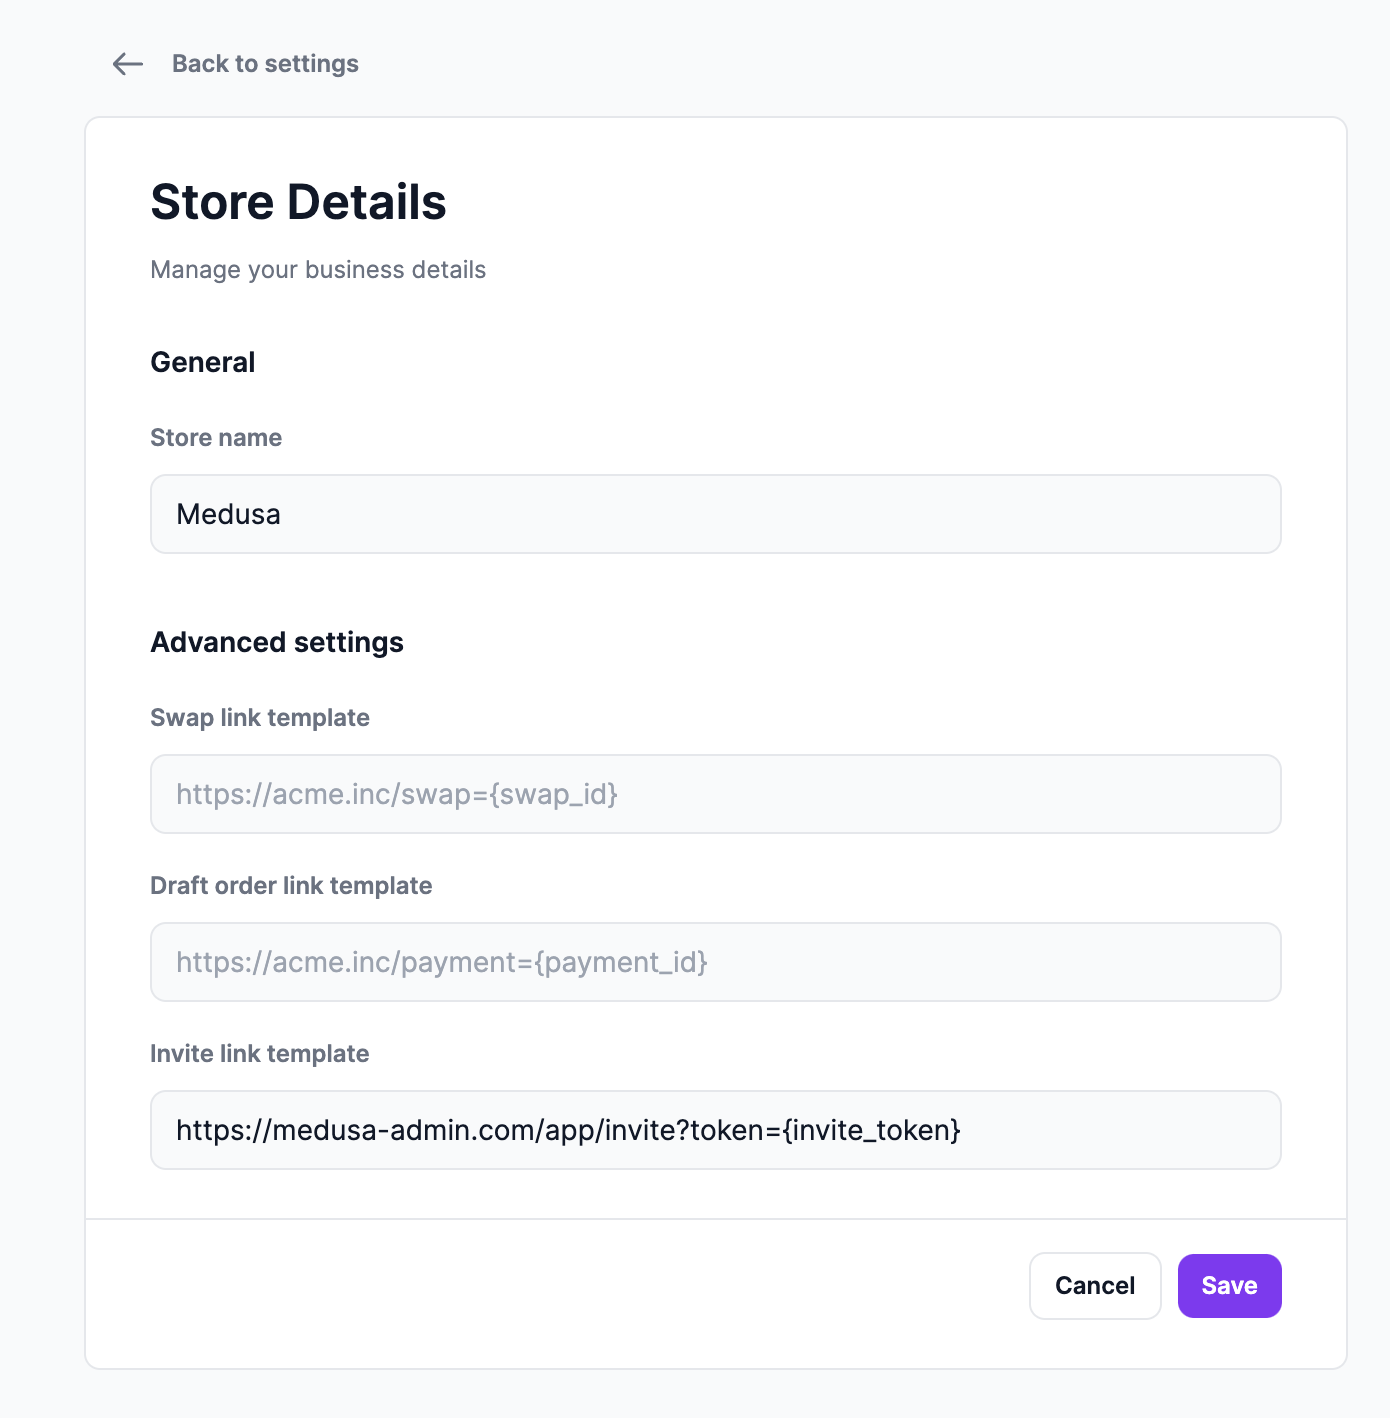Click the Advanced settings heading
The image size is (1390, 1418).
click(x=276, y=641)
